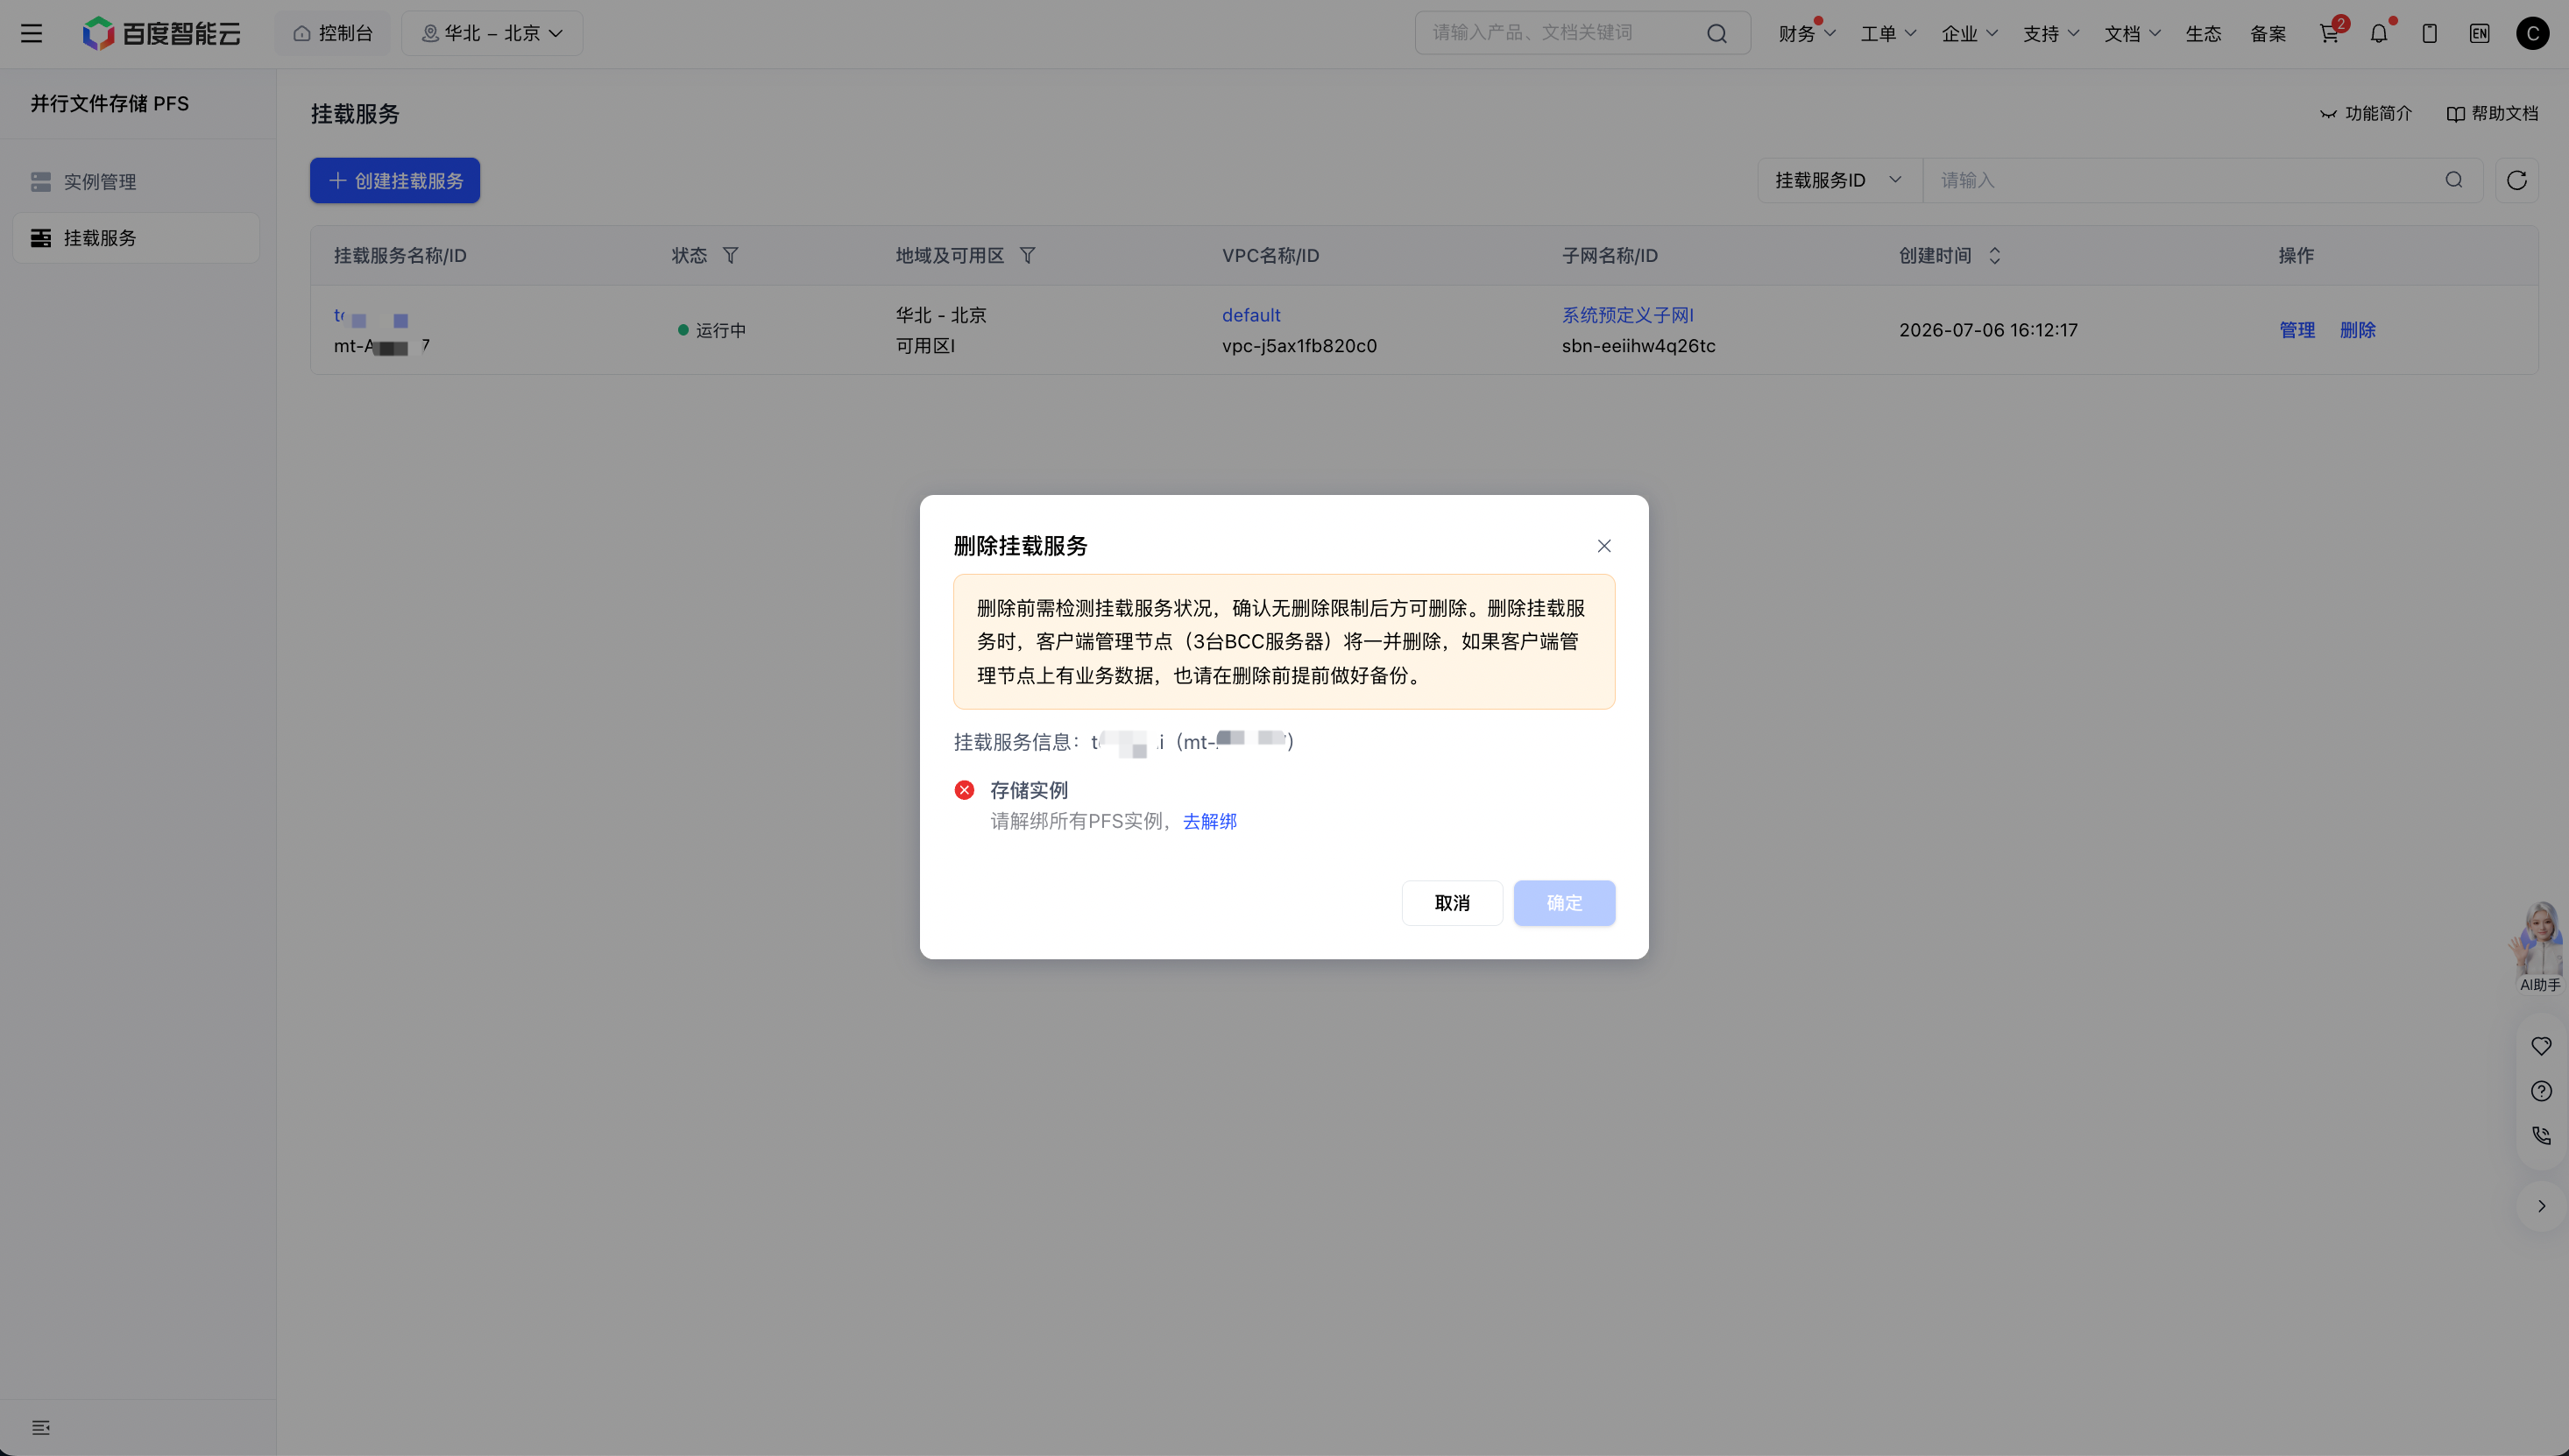Click the table search magnifier icon

point(2454,180)
